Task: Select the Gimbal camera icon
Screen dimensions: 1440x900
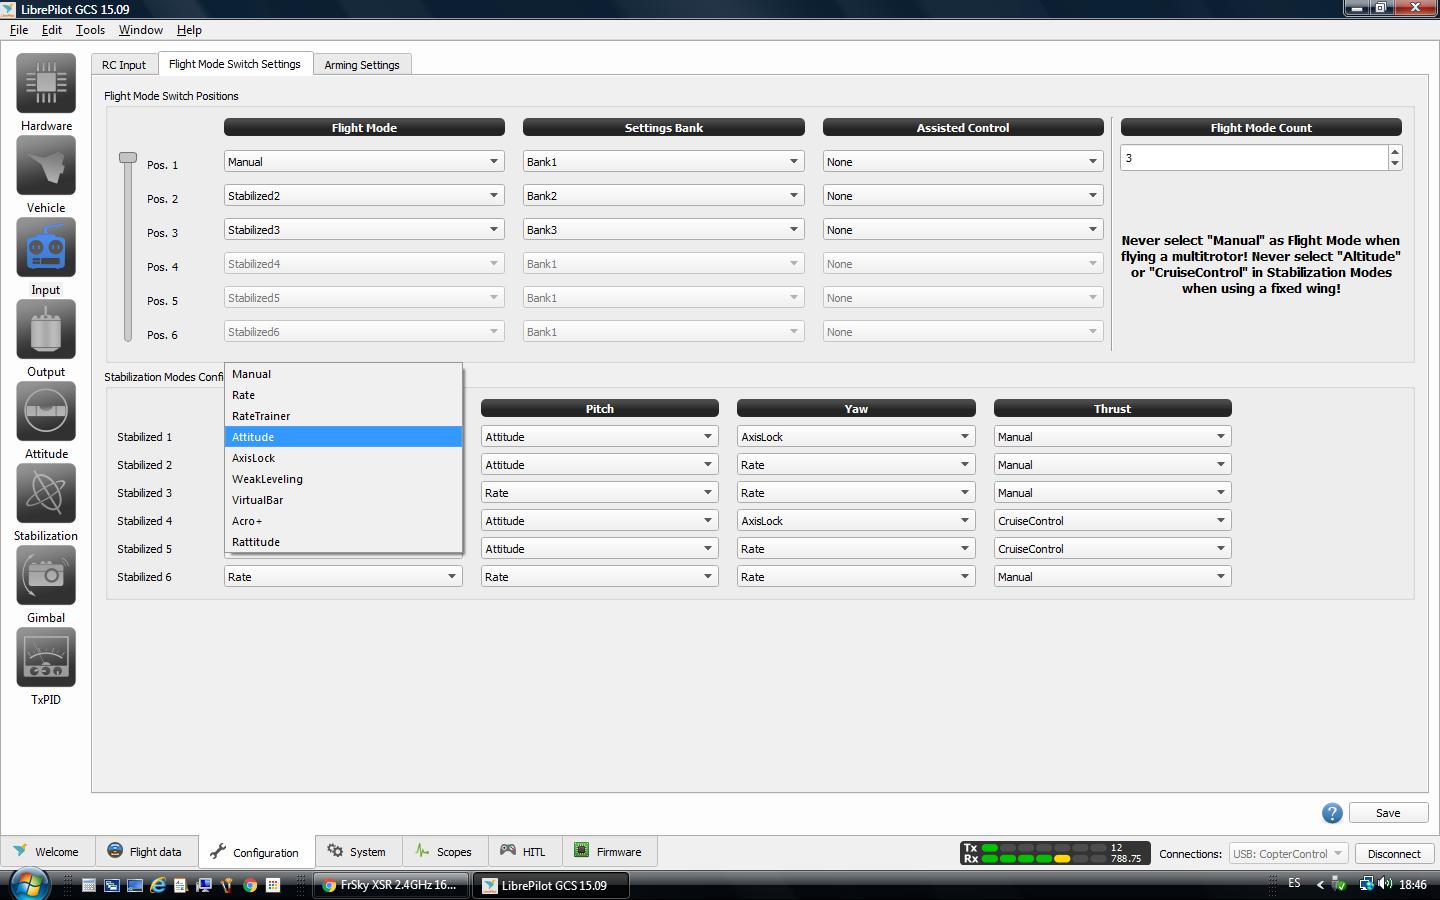Action: [46, 576]
